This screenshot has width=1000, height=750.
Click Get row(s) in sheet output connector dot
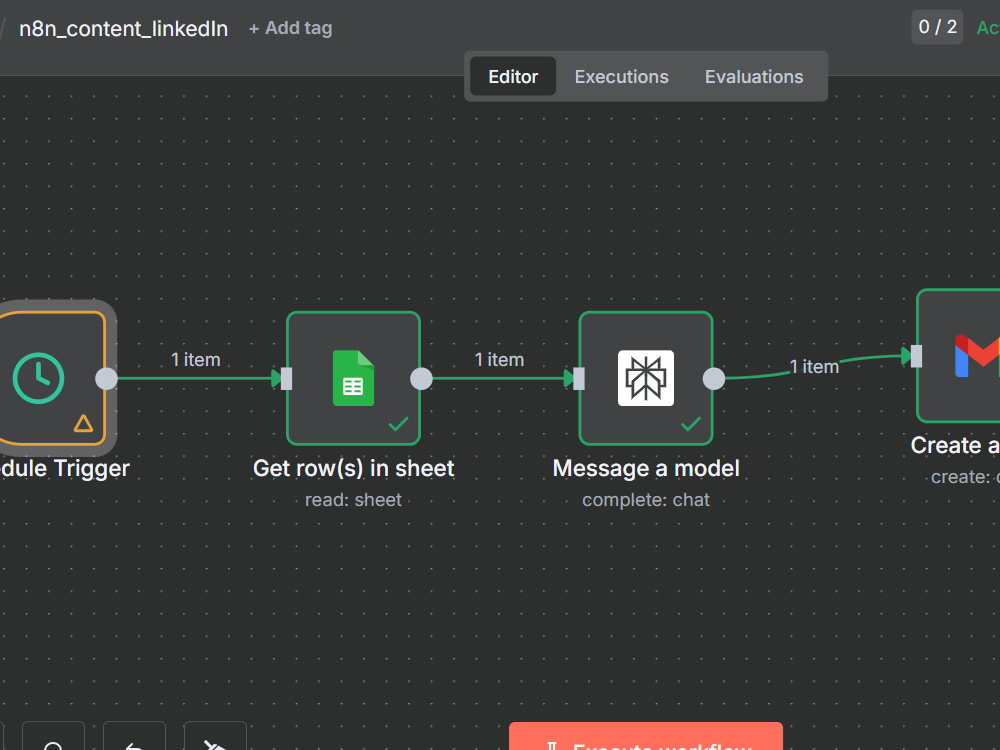tap(421, 378)
